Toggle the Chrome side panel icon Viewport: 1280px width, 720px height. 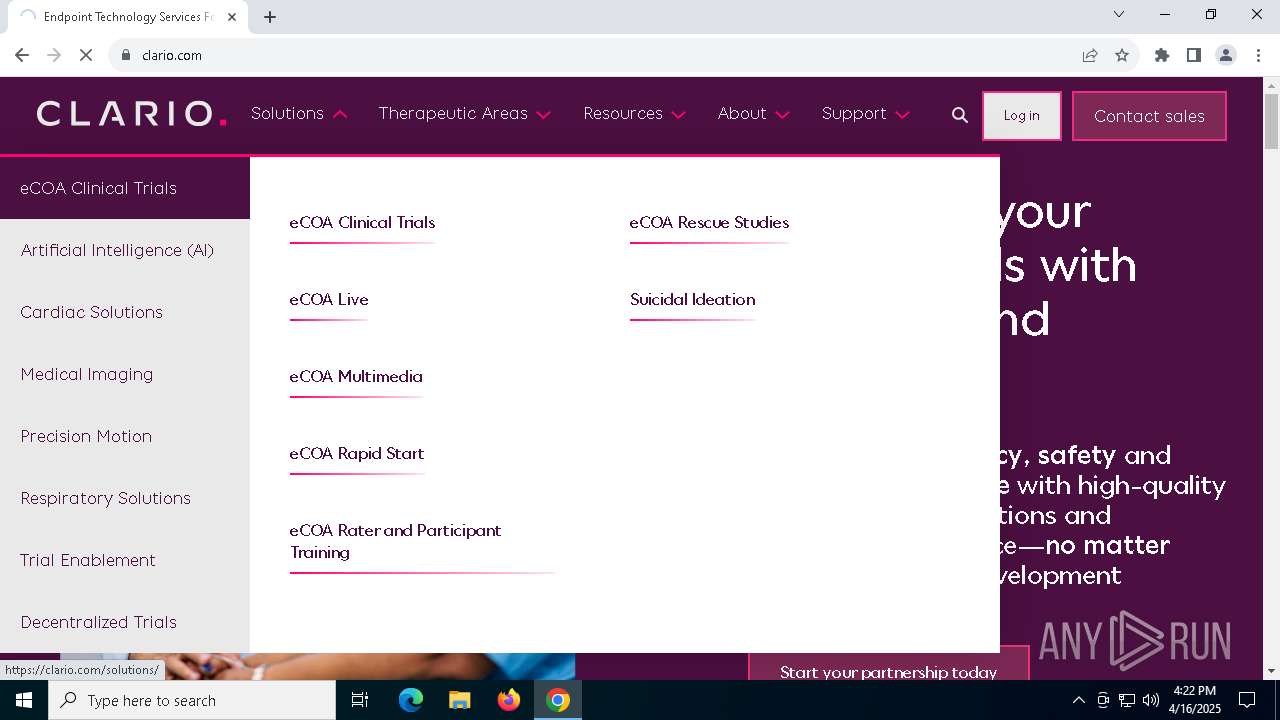tap(1194, 55)
